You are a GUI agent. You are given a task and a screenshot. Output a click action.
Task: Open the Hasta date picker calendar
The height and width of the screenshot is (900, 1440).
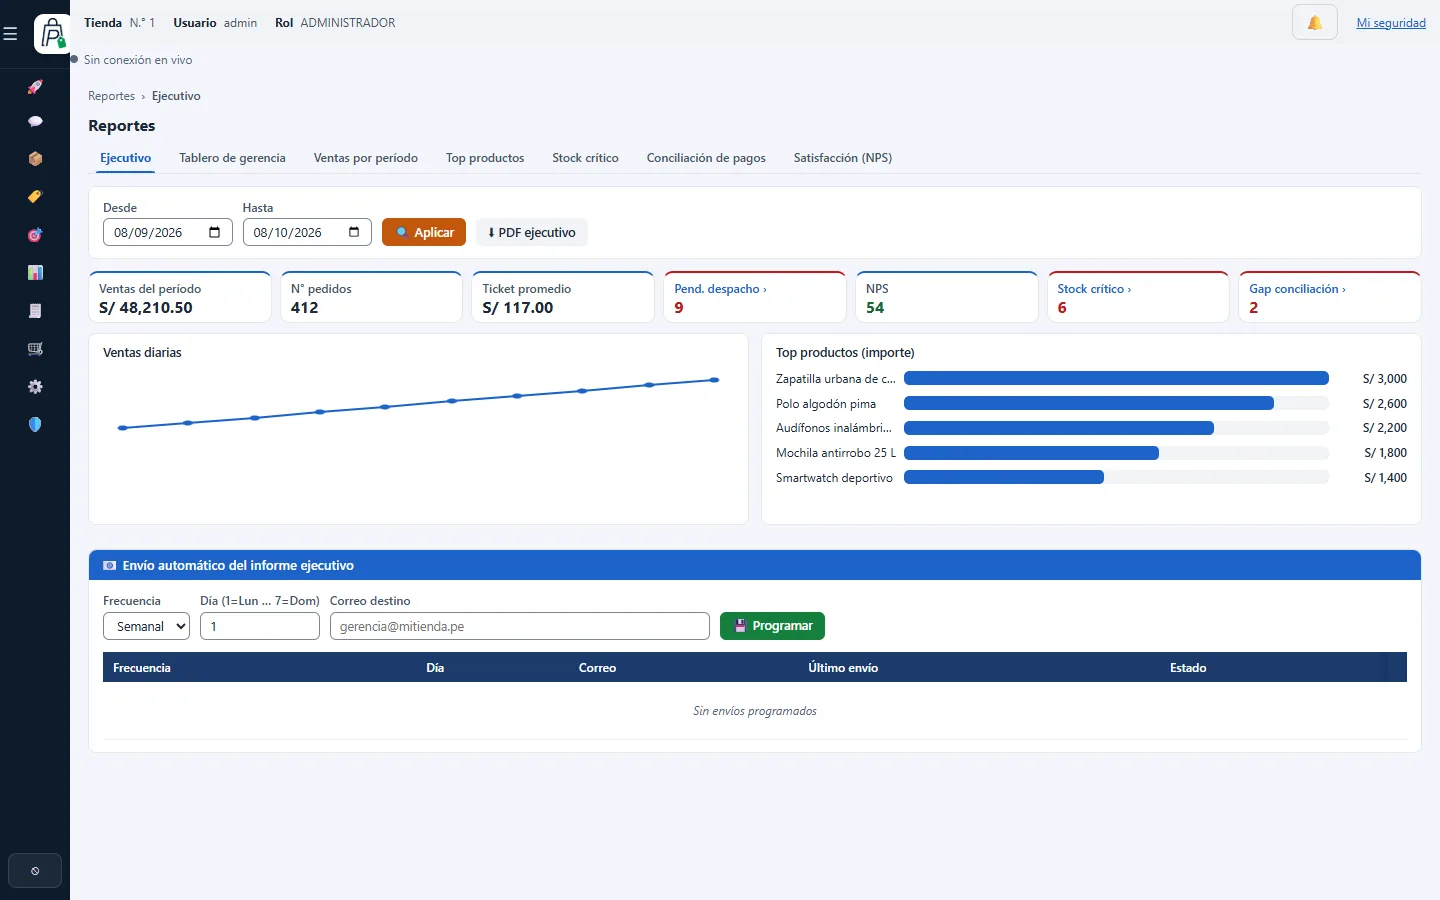(x=354, y=232)
